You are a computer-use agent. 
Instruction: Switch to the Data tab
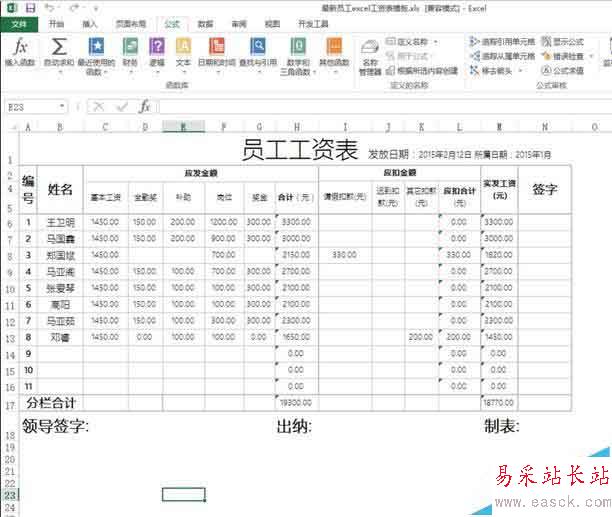(205, 24)
